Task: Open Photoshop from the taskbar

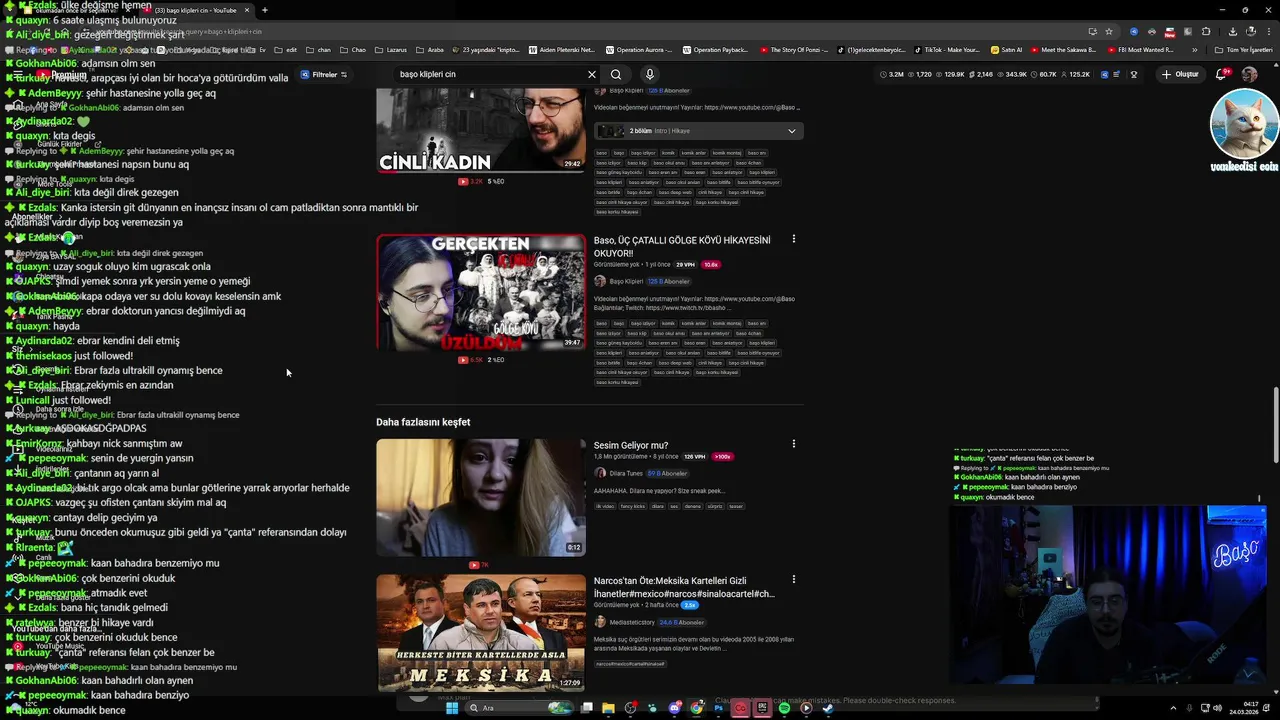Action: pos(718,708)
